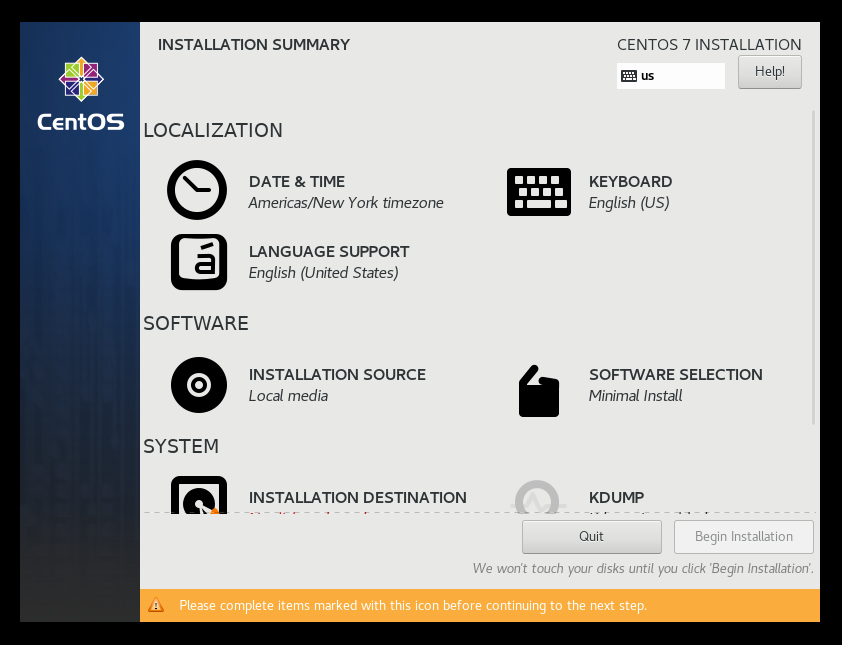Open Date & Time clock icon
842x645 pixels.
[x=197, y=190]
